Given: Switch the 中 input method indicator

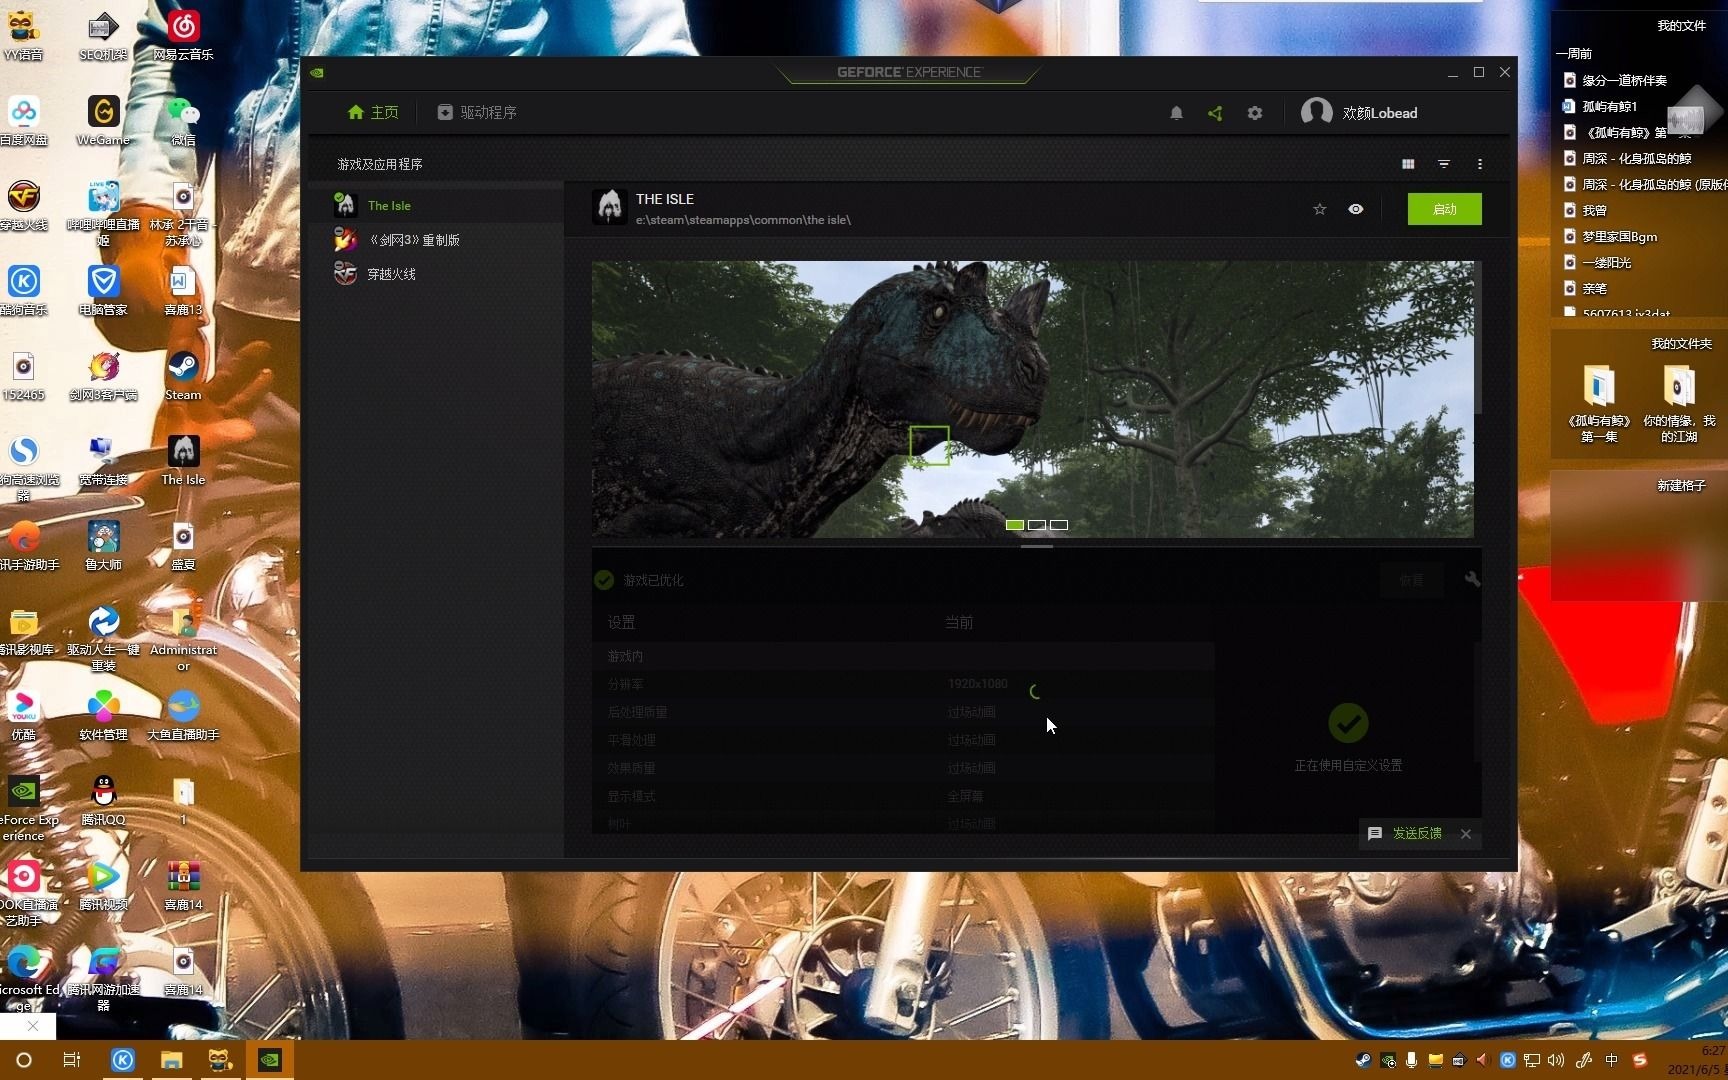Looking at the screenshot, I should coord(1611,1060).
